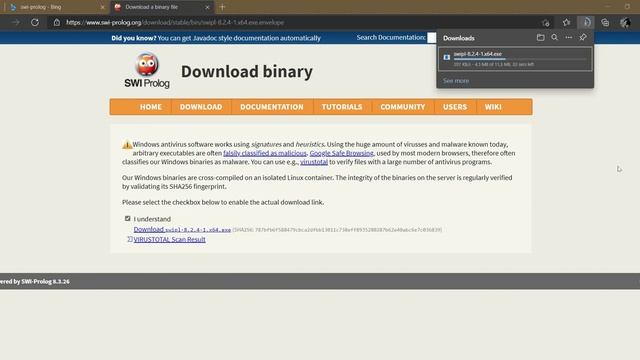640x360 pixels.
Task: Open the USERS menu item
Action: pos(455,107)
